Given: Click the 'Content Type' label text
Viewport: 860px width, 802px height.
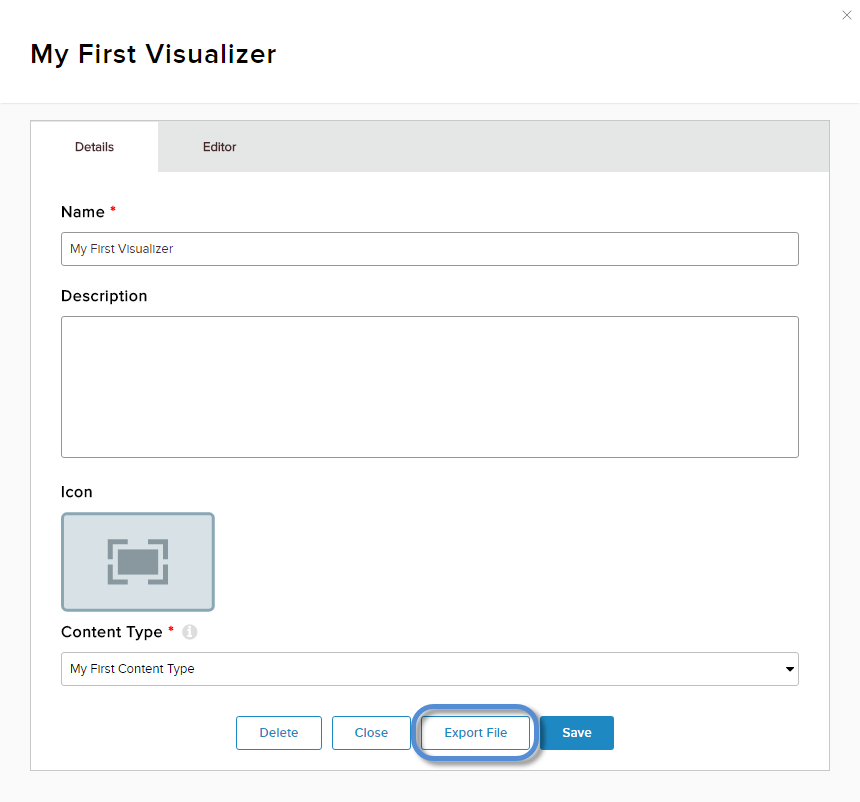Looking at the screenshot, I should (112, 632).
